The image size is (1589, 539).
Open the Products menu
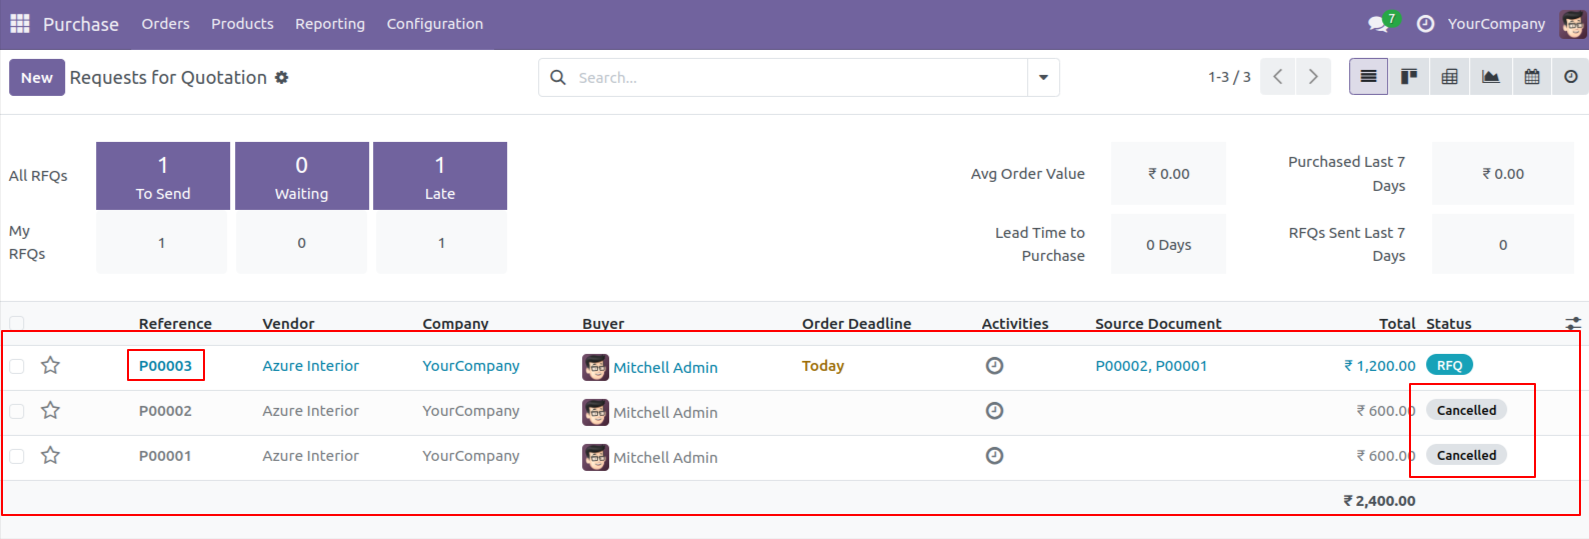click(x=242, y=23)
